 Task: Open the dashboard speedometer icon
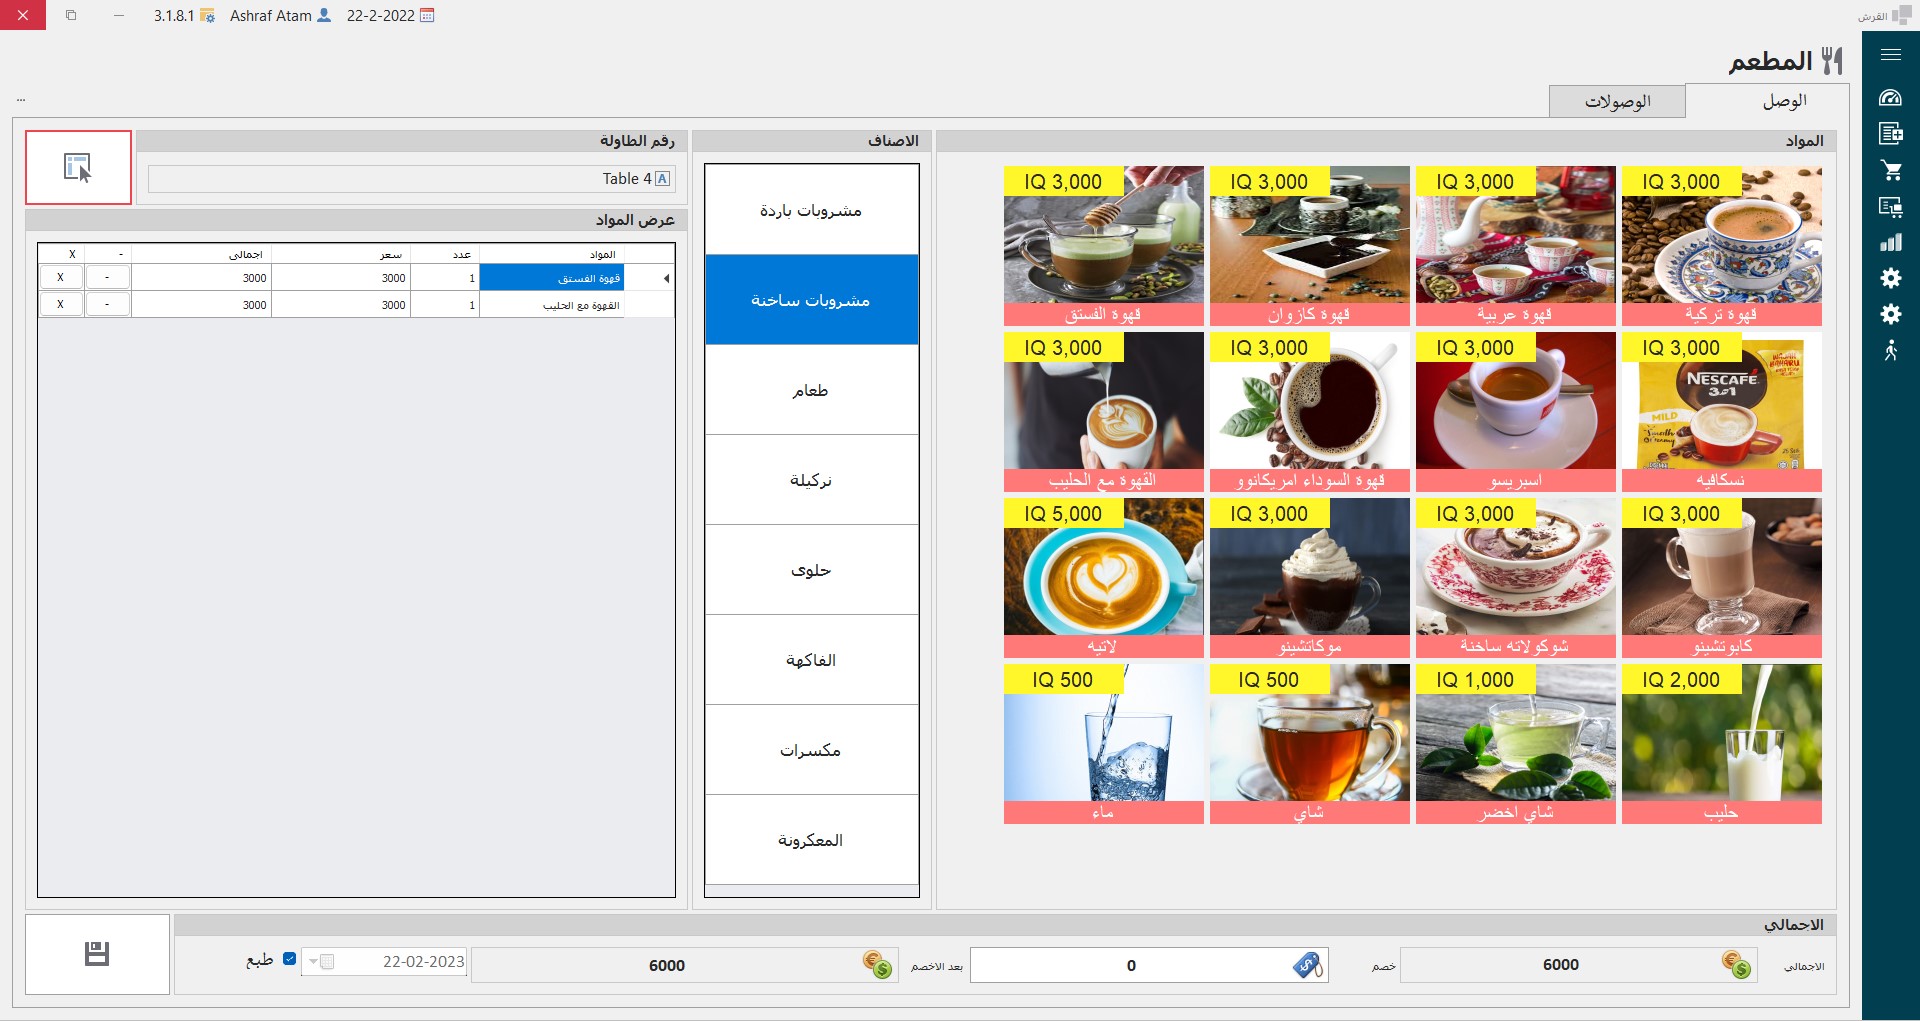tap(1890, 98)
